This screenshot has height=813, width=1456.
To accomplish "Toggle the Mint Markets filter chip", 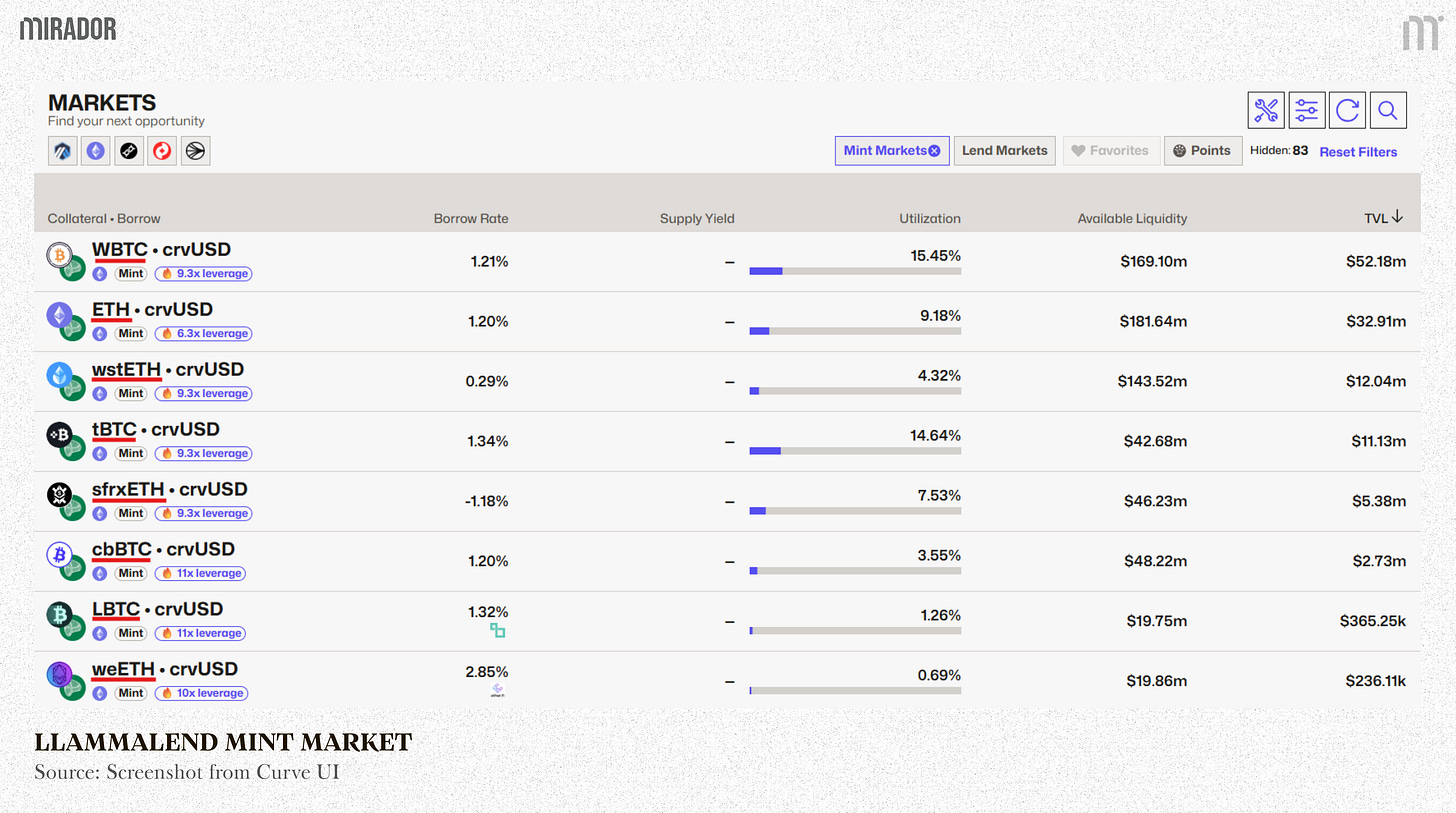I will tap(892, 151).
